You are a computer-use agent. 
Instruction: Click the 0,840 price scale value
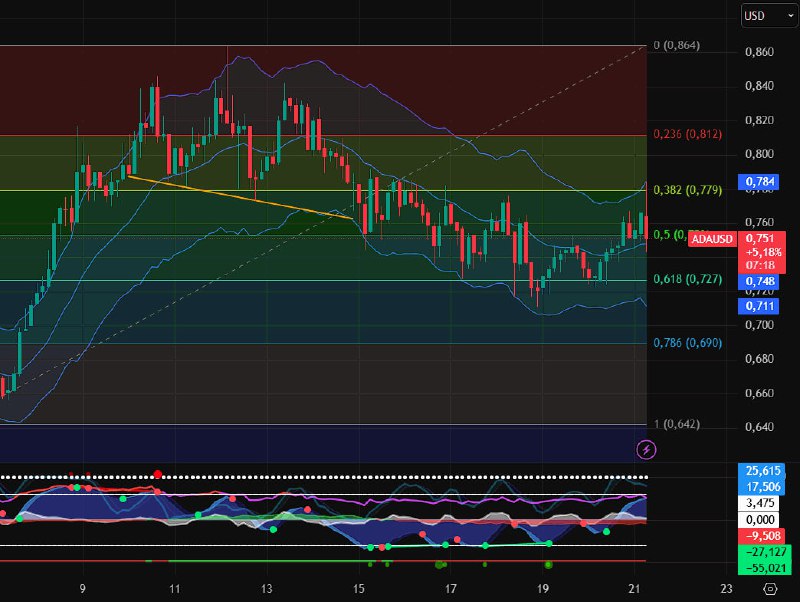coord(759,86)
